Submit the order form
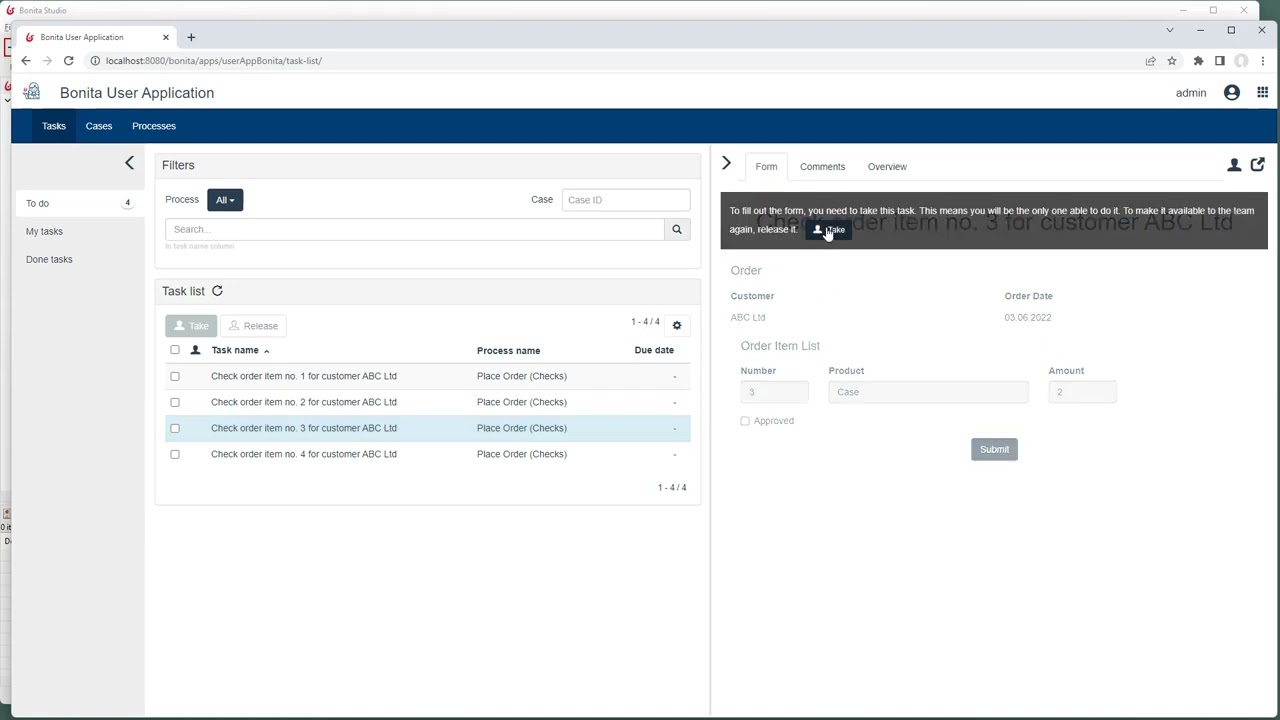Viewport: 1280px width, 720px height. coord(994,449)
